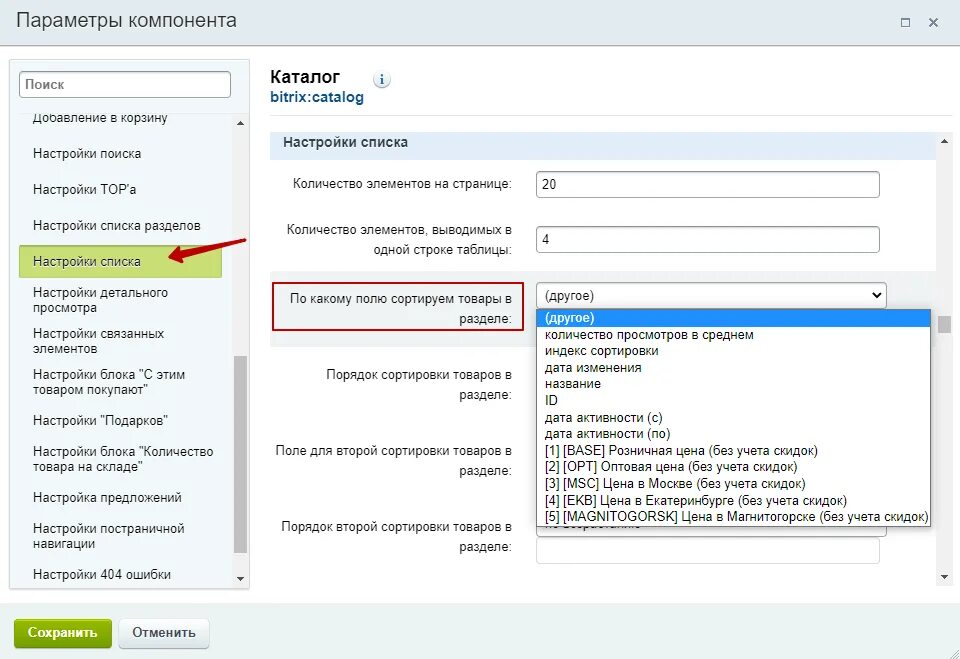Select Добавление в корзину in sidebar
The image size is (960, 659).
coord(100,118)
